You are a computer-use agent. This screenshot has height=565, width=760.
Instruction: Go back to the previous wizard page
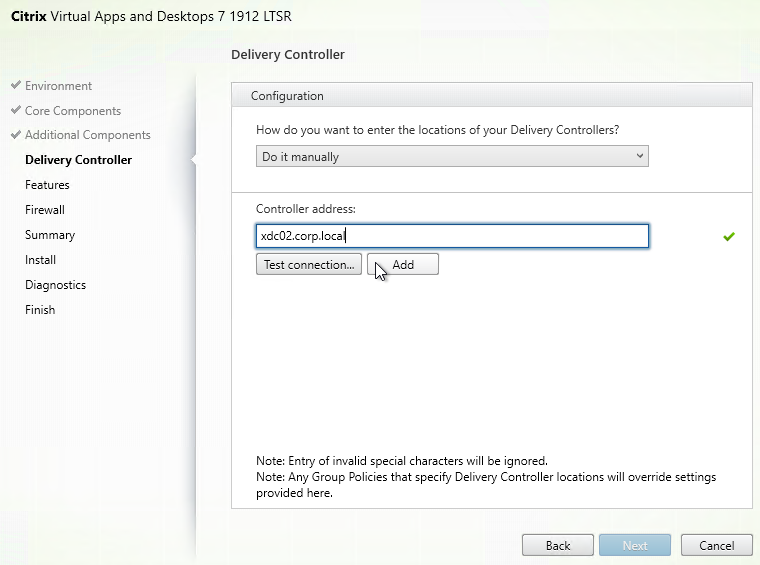pos(558,545)
